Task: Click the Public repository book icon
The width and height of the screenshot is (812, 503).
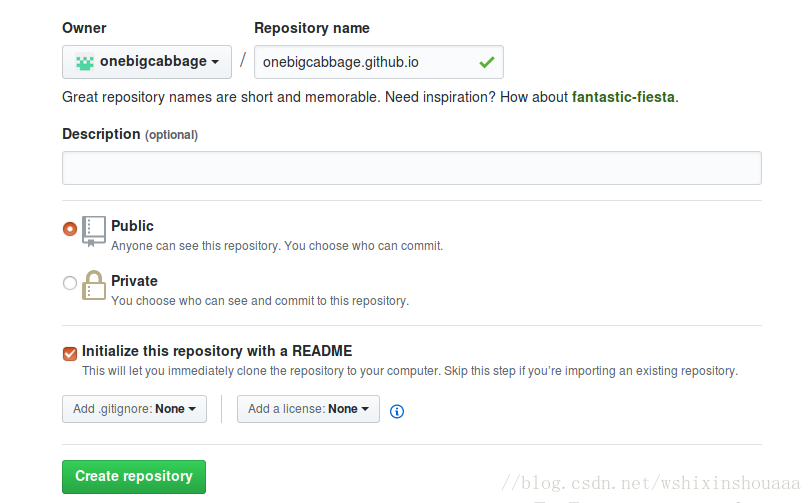Action: 94,232
